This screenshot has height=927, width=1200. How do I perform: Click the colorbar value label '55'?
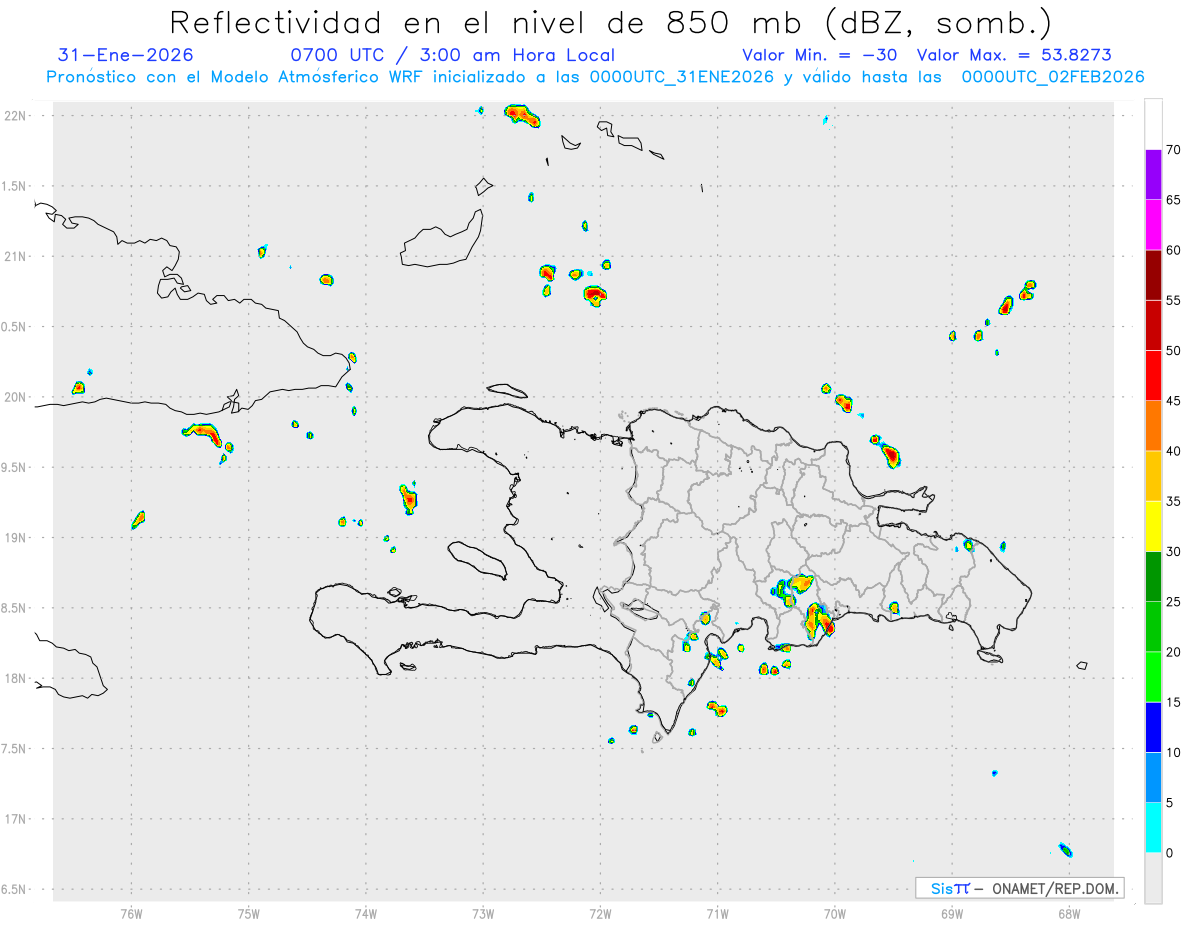click(x=1173, y=301)
